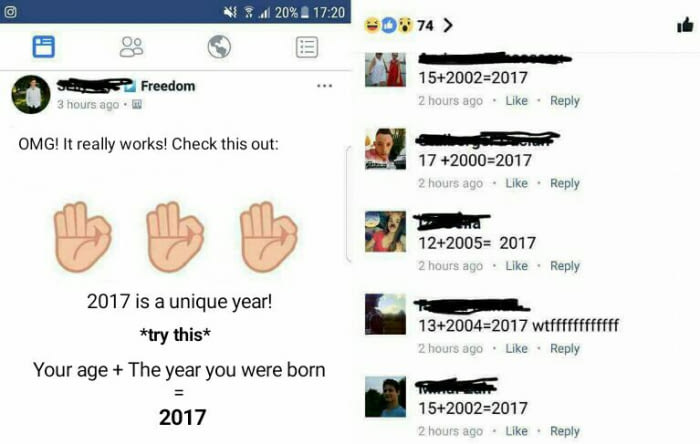
Task: Click the laughing reaction emoji
Action: pyautogui.click(x=372, y=25)
